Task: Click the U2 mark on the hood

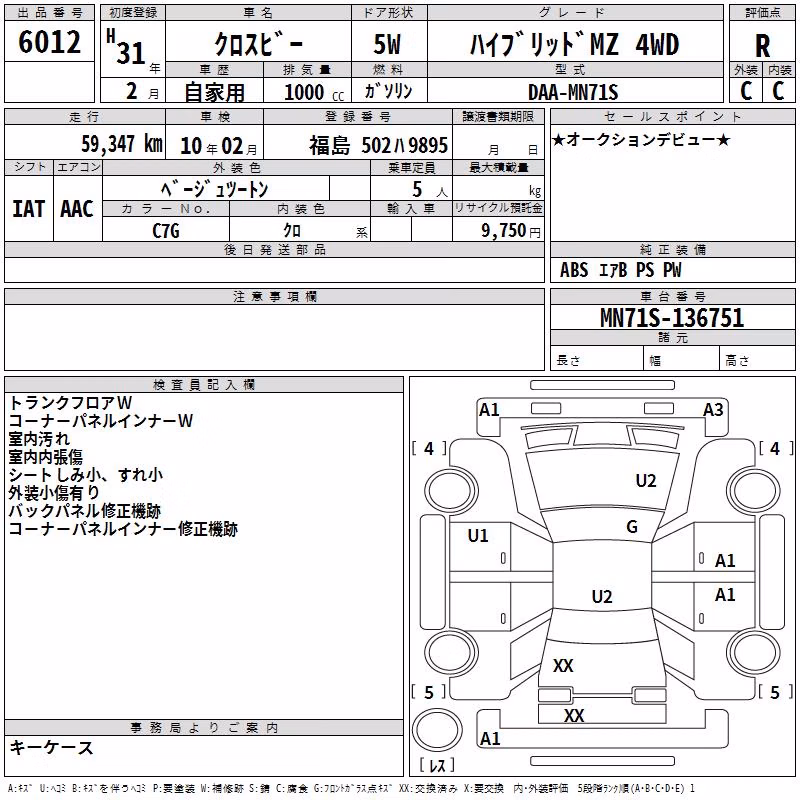Action: point(646,481)
